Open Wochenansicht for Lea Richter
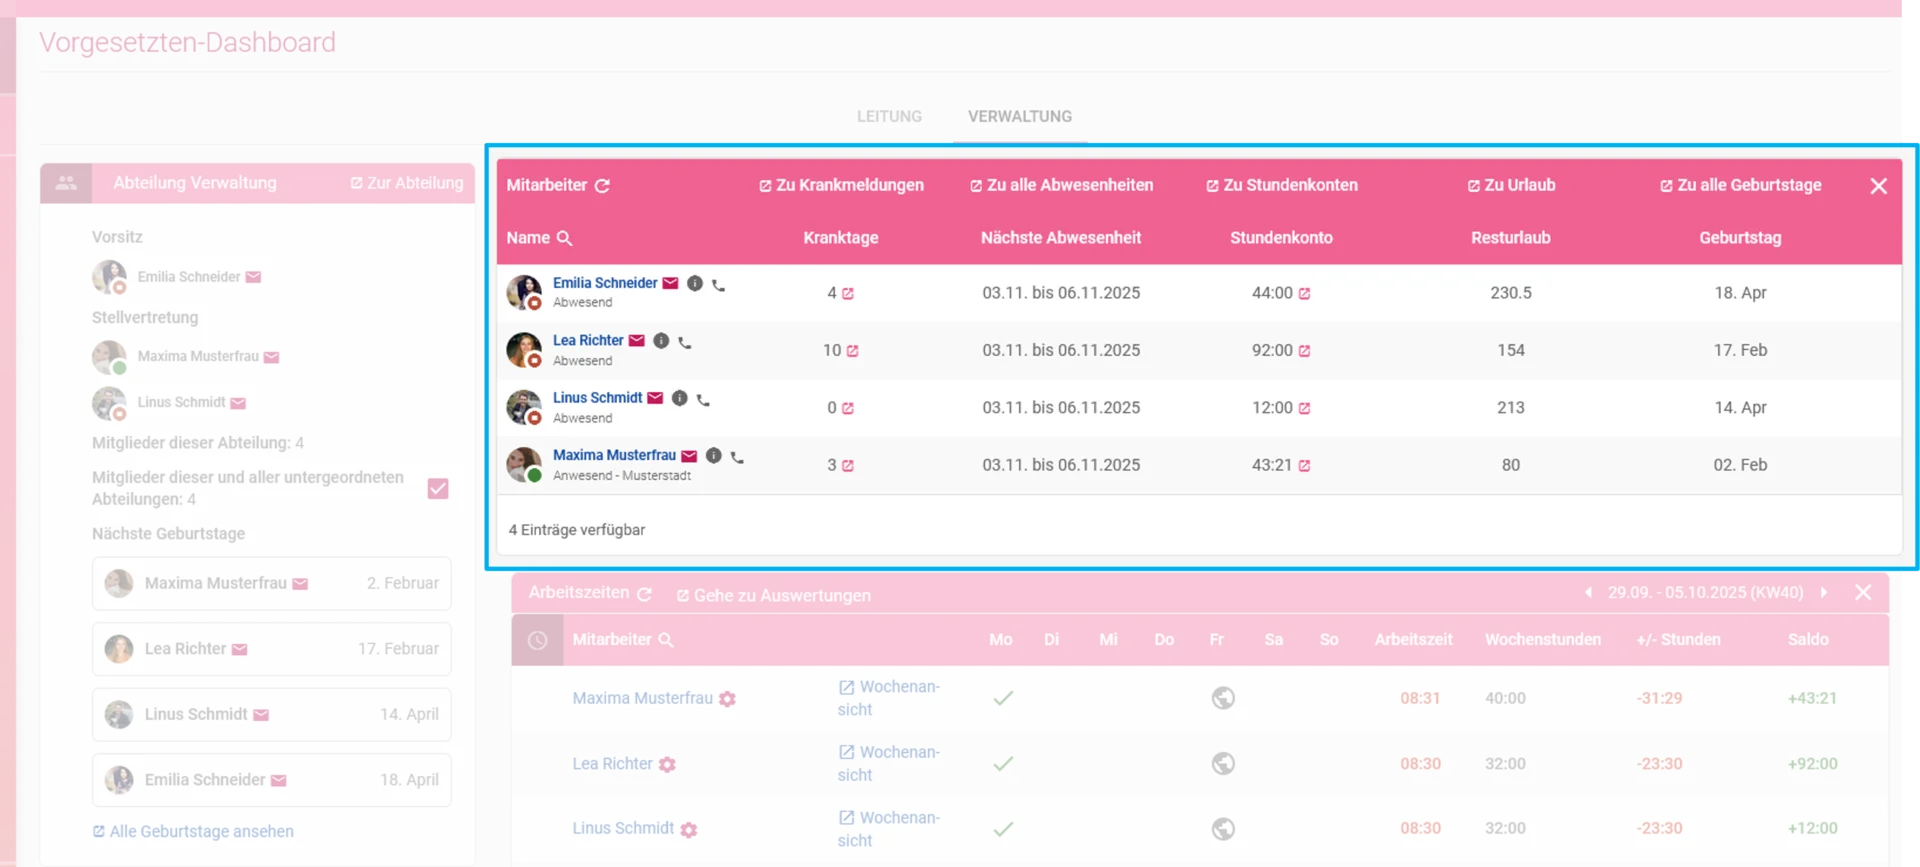Viewport: 1920px width, 867px height. 888,763
